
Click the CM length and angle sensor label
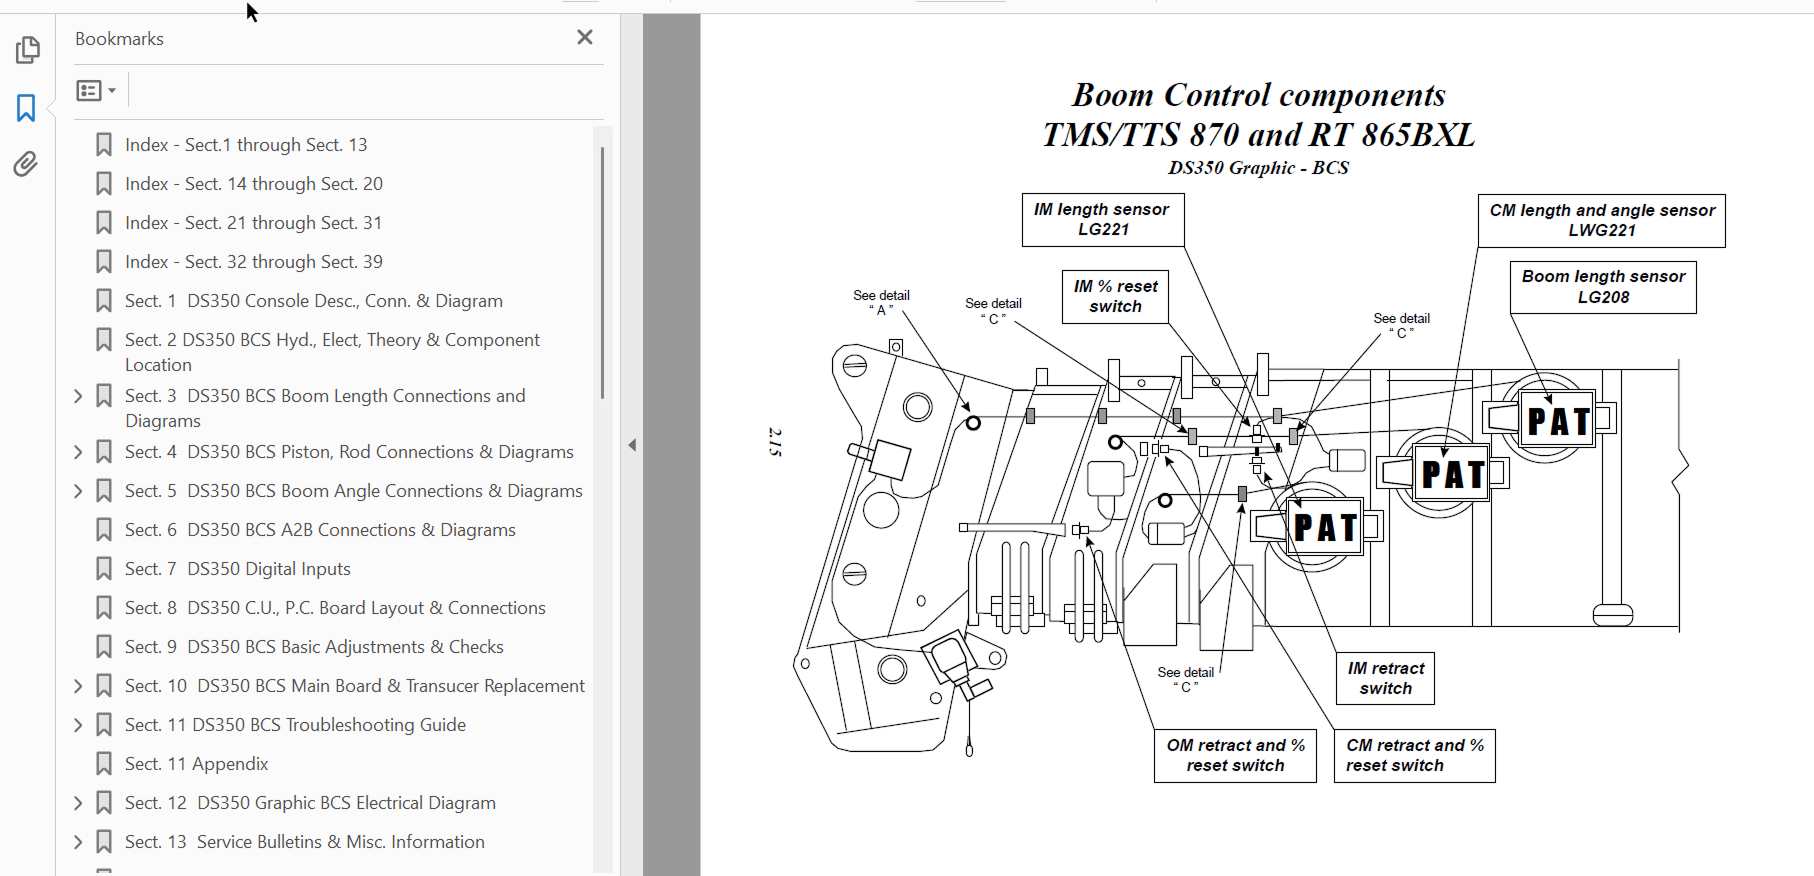point(1602,221)
